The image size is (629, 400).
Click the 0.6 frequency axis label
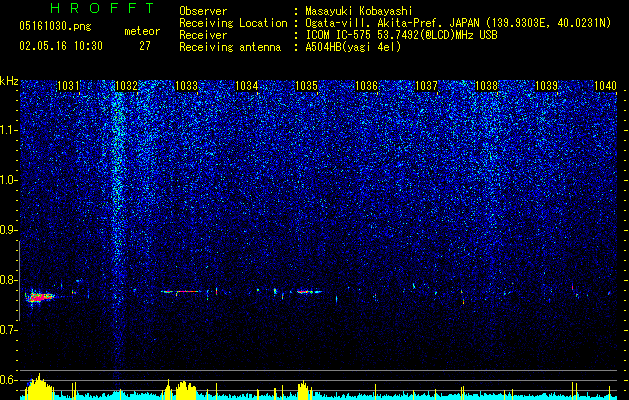pos(9,380)
